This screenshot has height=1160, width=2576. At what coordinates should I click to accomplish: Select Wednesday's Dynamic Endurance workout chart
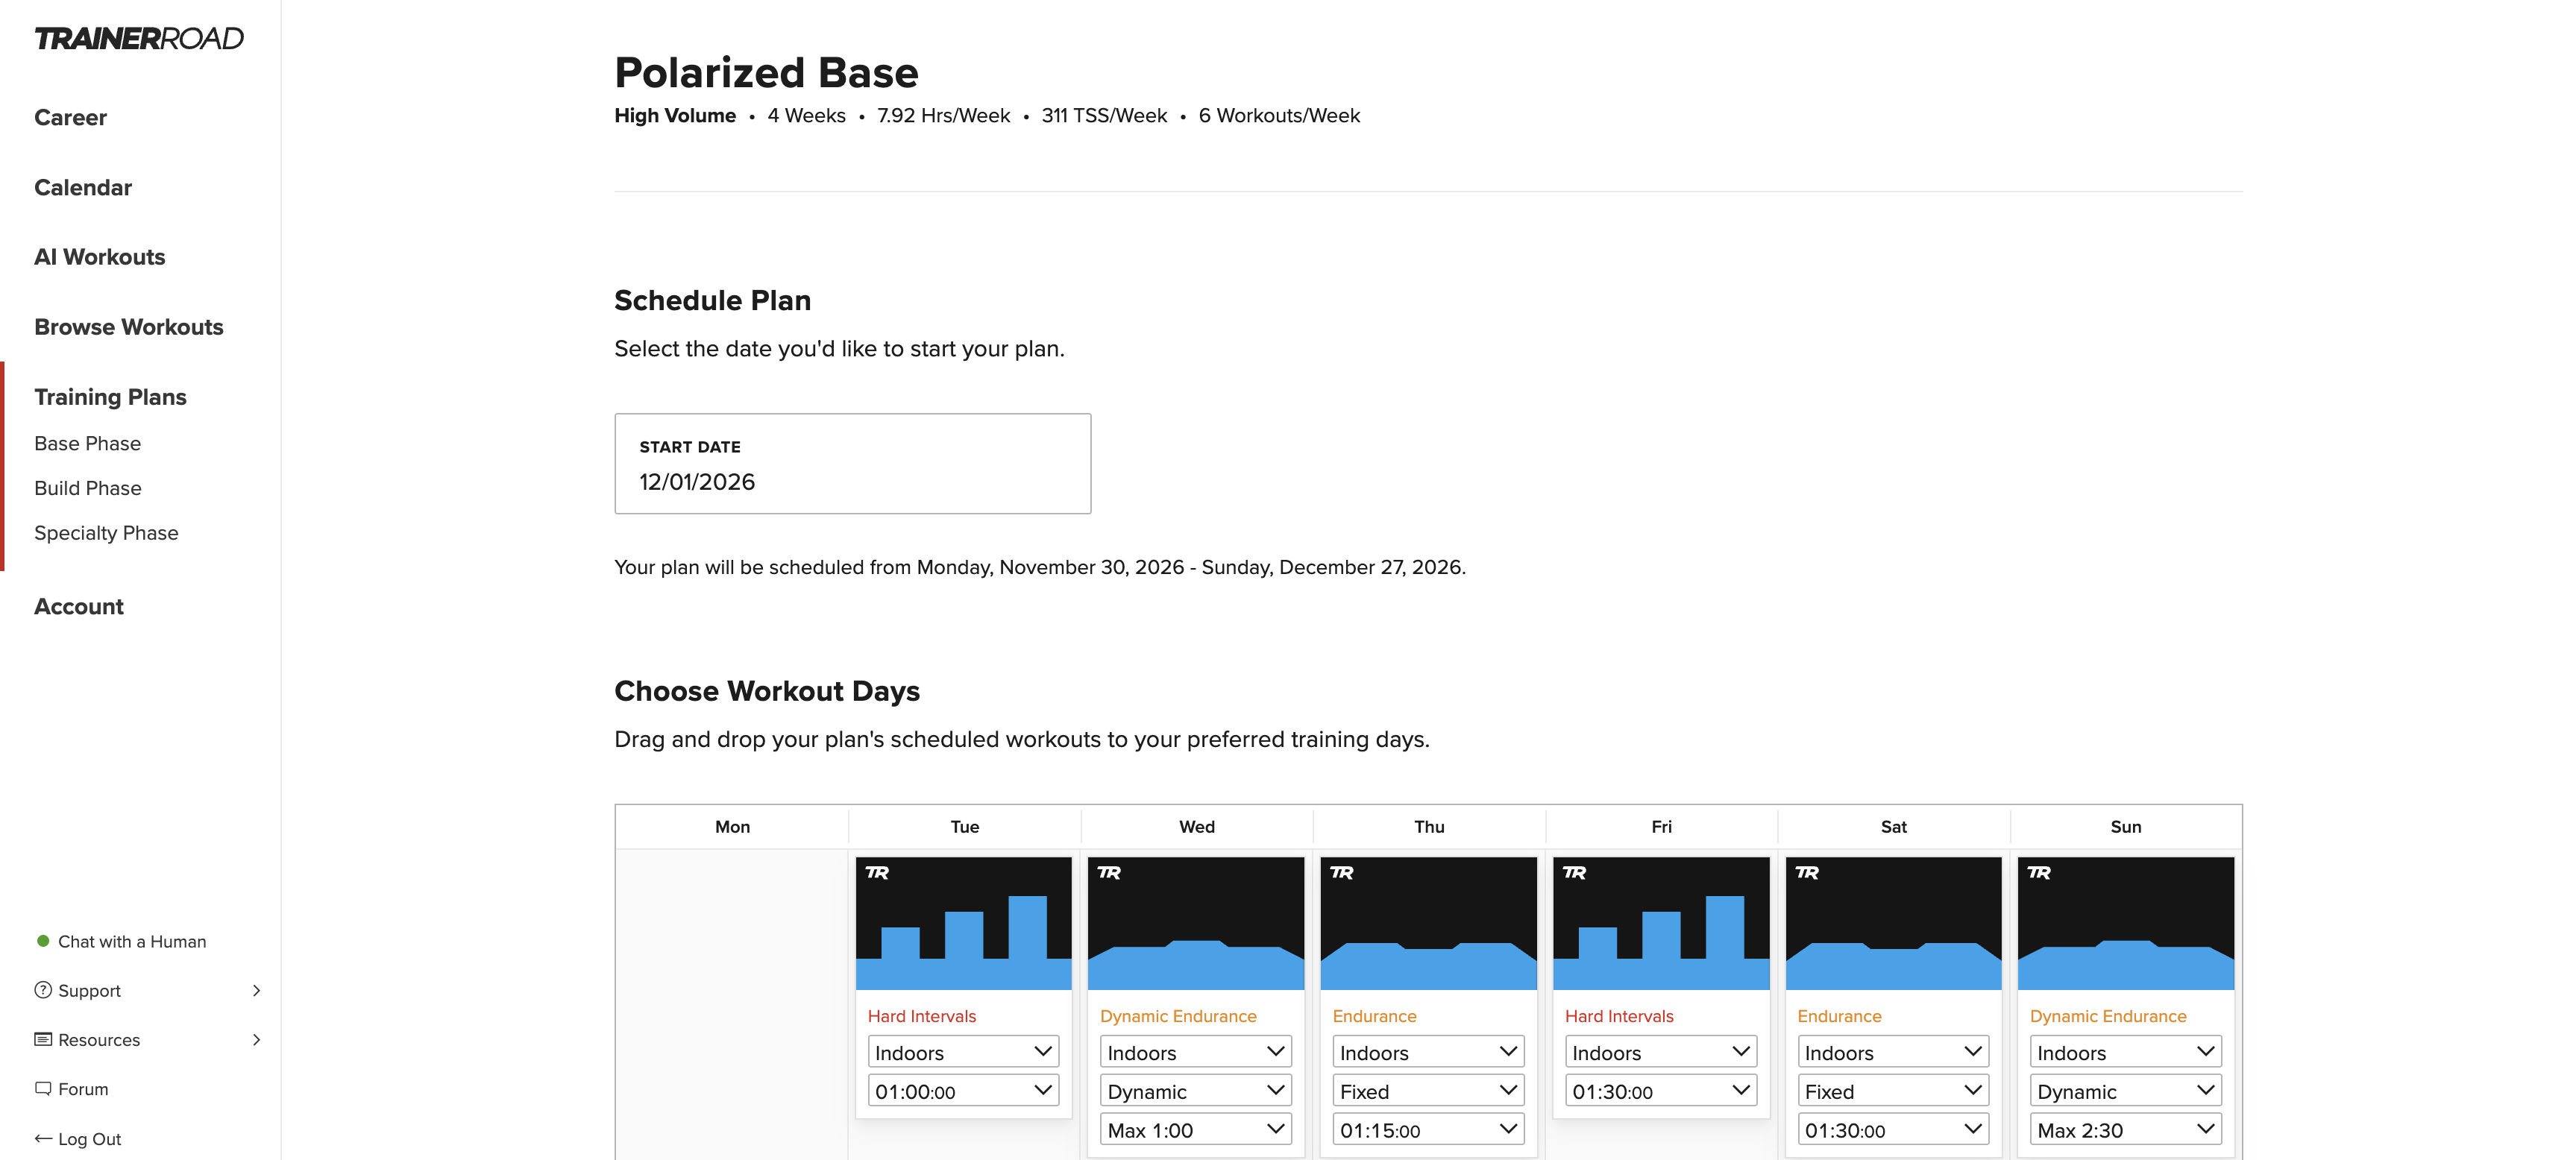pos(1196,923)
